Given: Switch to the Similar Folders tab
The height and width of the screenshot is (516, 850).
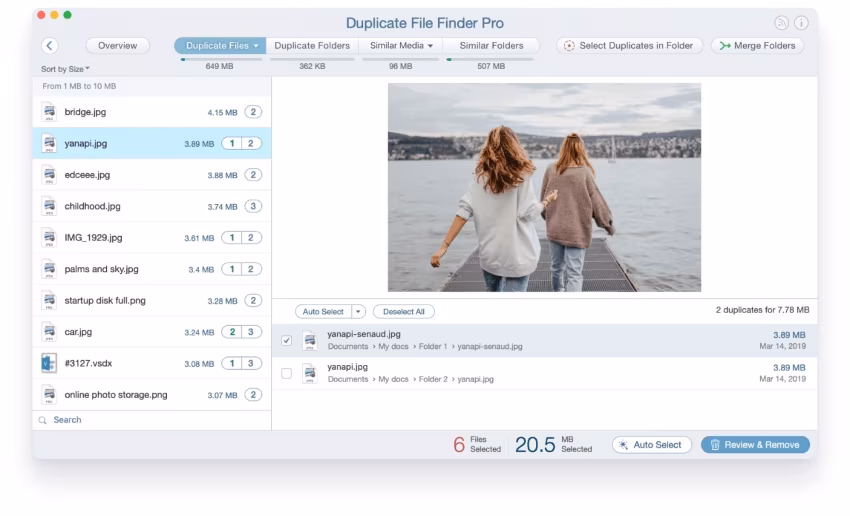Looking at the screenshot, I should (491, 46).
